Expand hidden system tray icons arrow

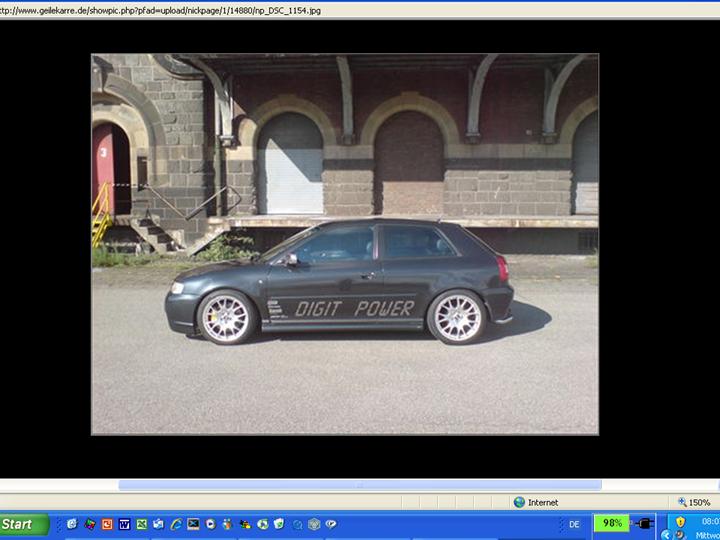pos(666,535)
